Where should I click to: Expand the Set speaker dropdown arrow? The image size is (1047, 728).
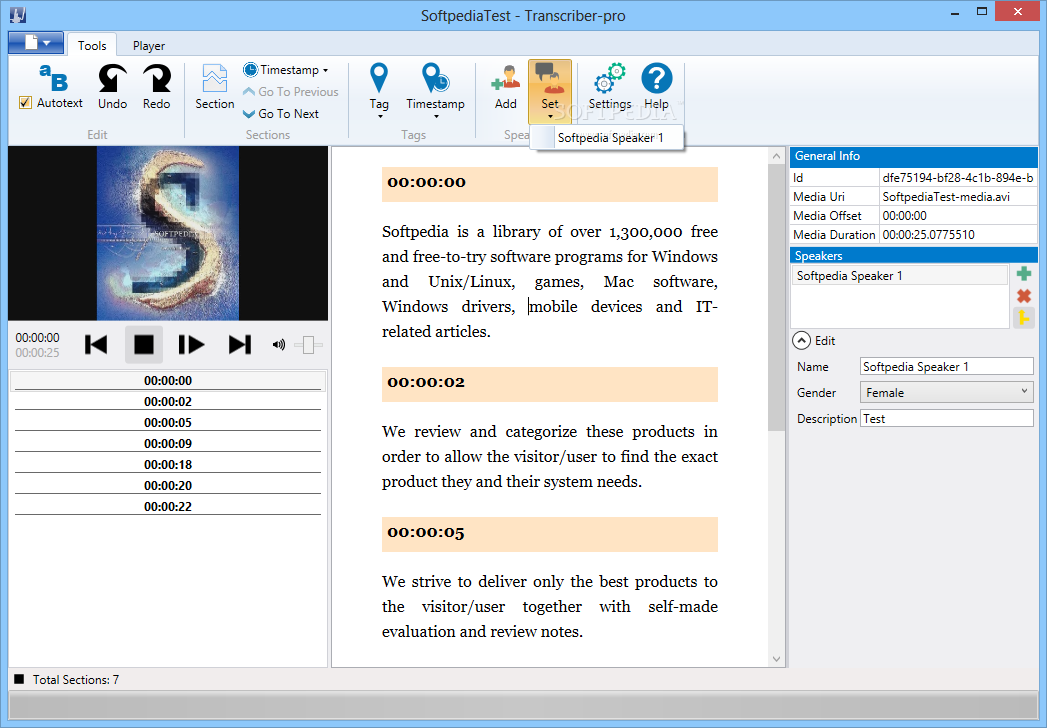(550, 117)
